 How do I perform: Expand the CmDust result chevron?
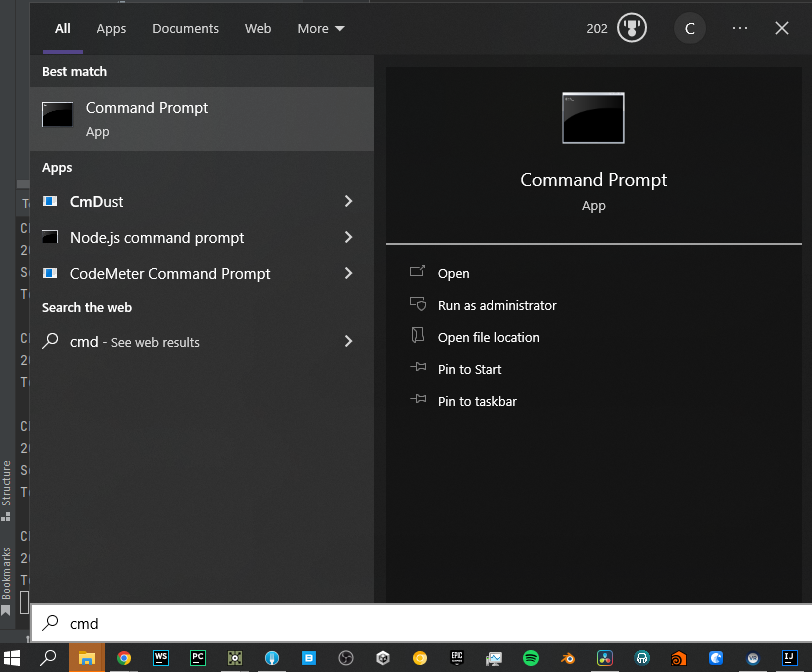(348, 201)
